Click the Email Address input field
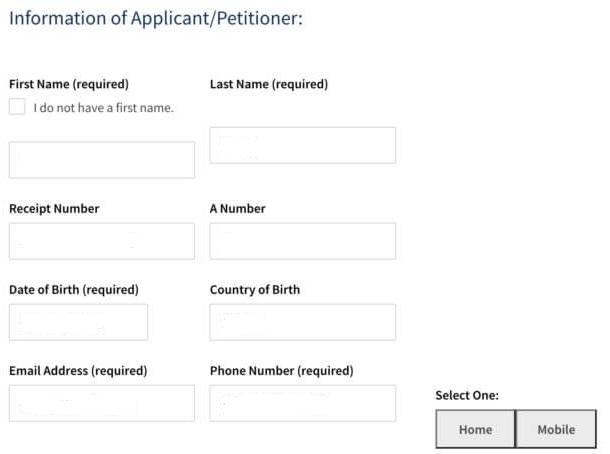The image size is (610, 454). tap(102, 403)
